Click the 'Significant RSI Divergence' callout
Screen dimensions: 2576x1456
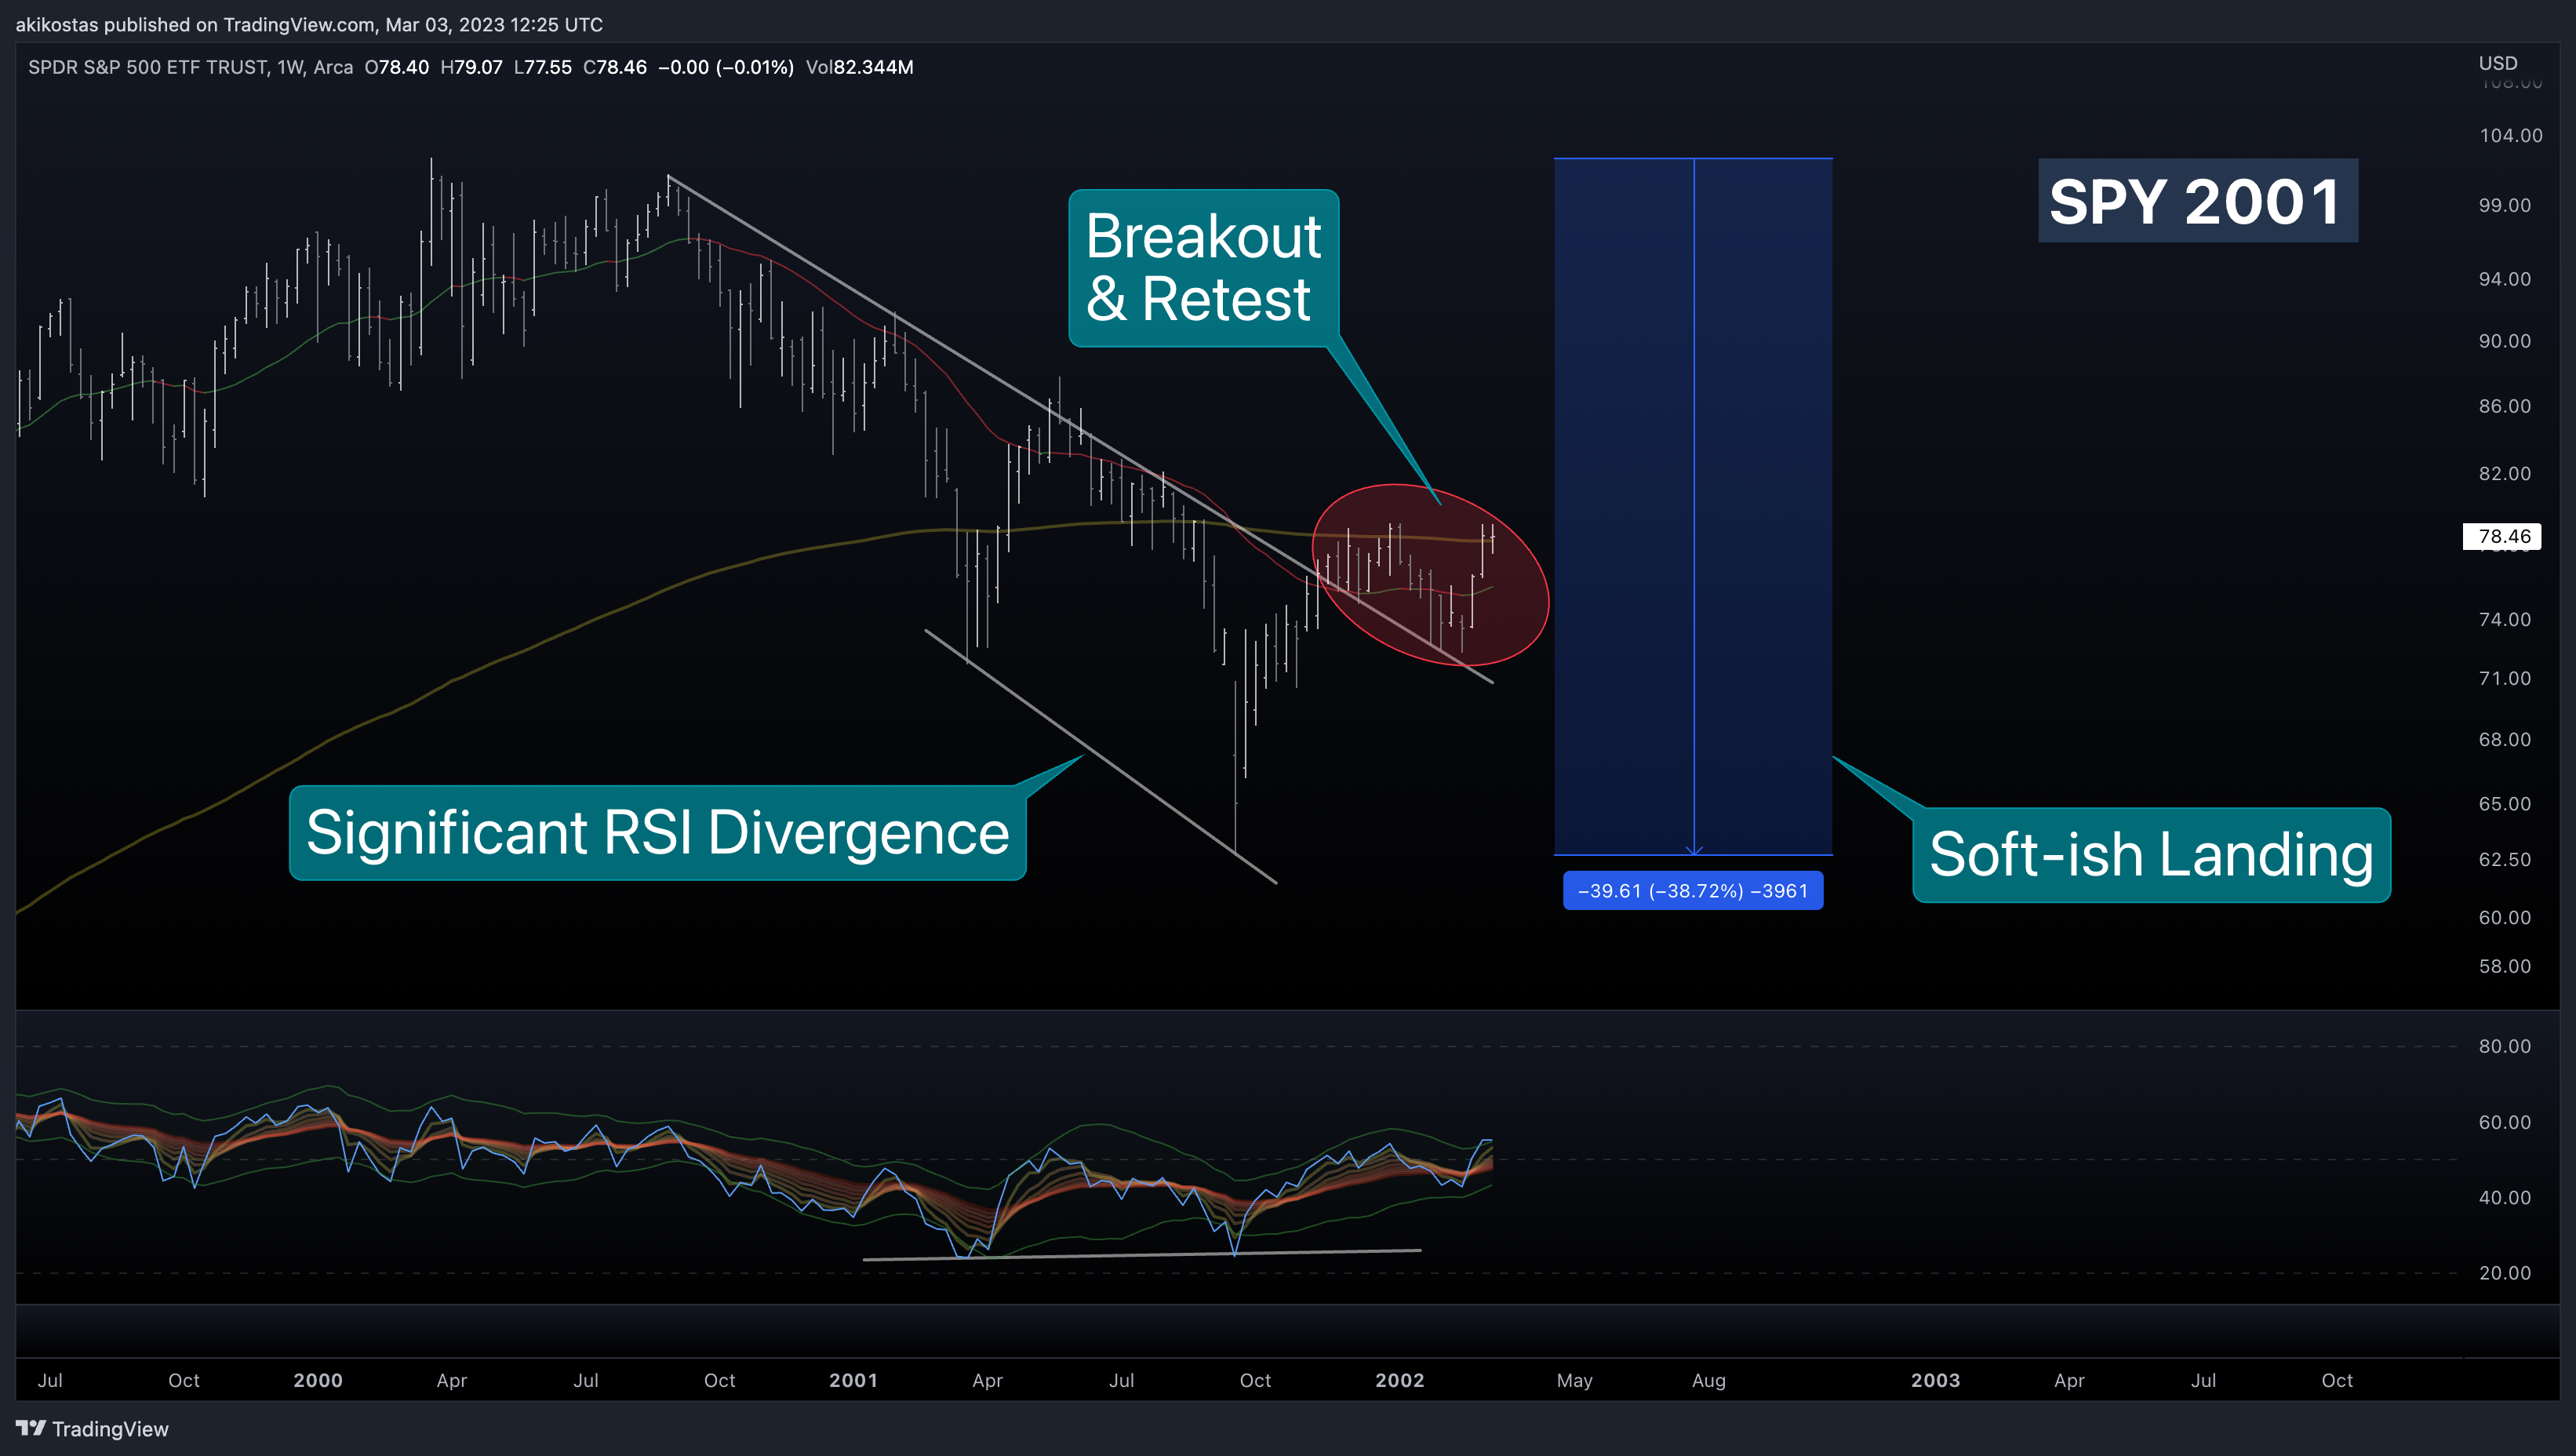[x=657, y=833]
